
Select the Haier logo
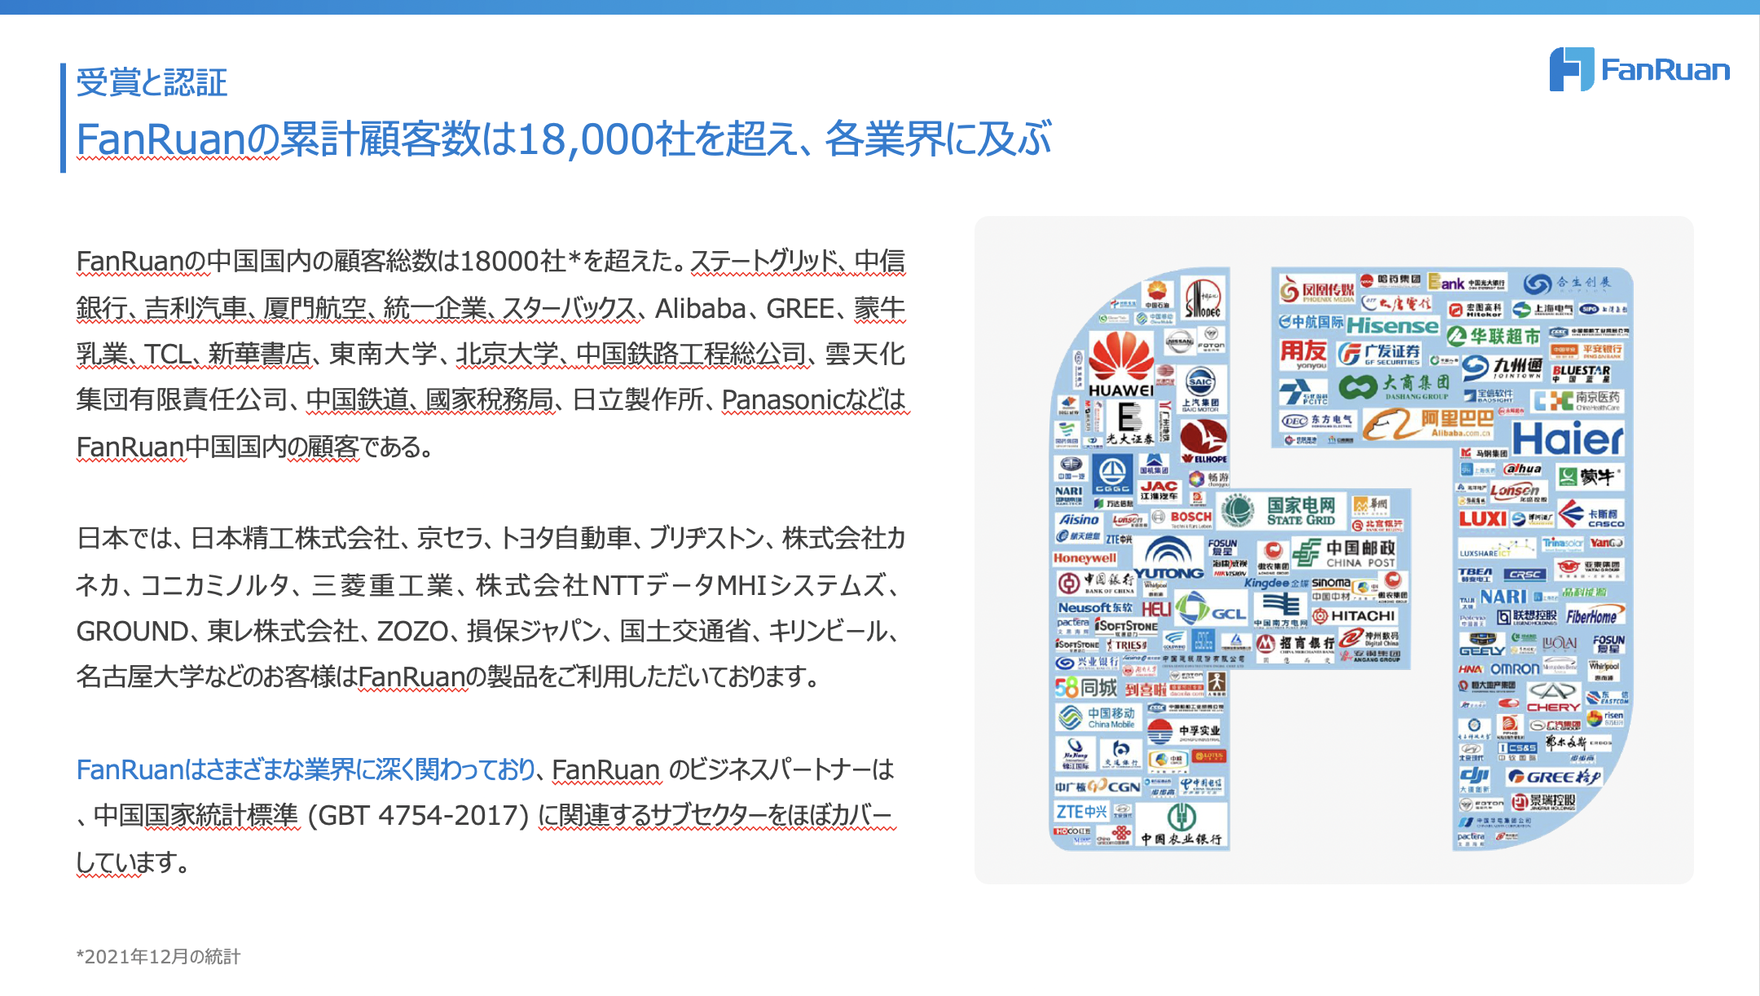[x=1567, y=439]
